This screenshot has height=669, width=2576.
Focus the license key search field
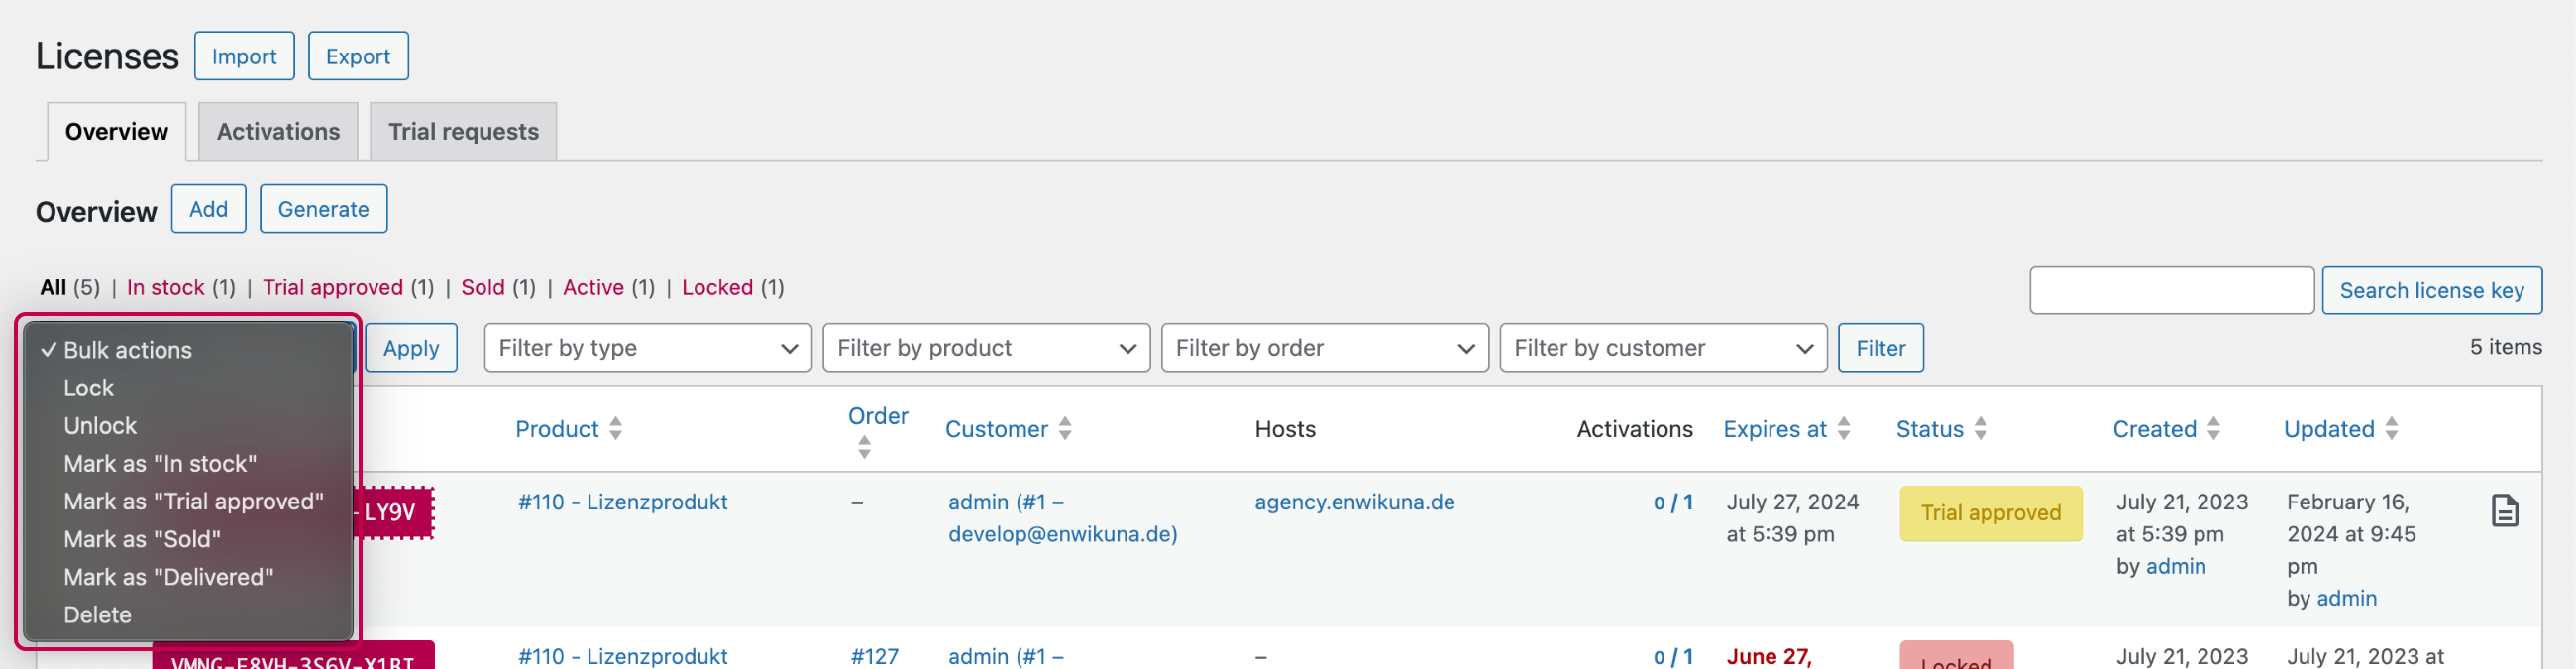(2171, 290)
